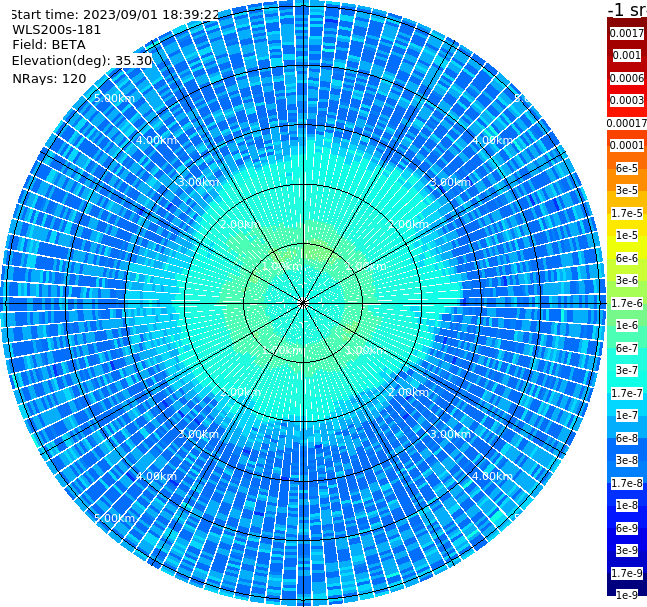Click the 4.00km ring label in lower-left quadrant

coord(156,476)
